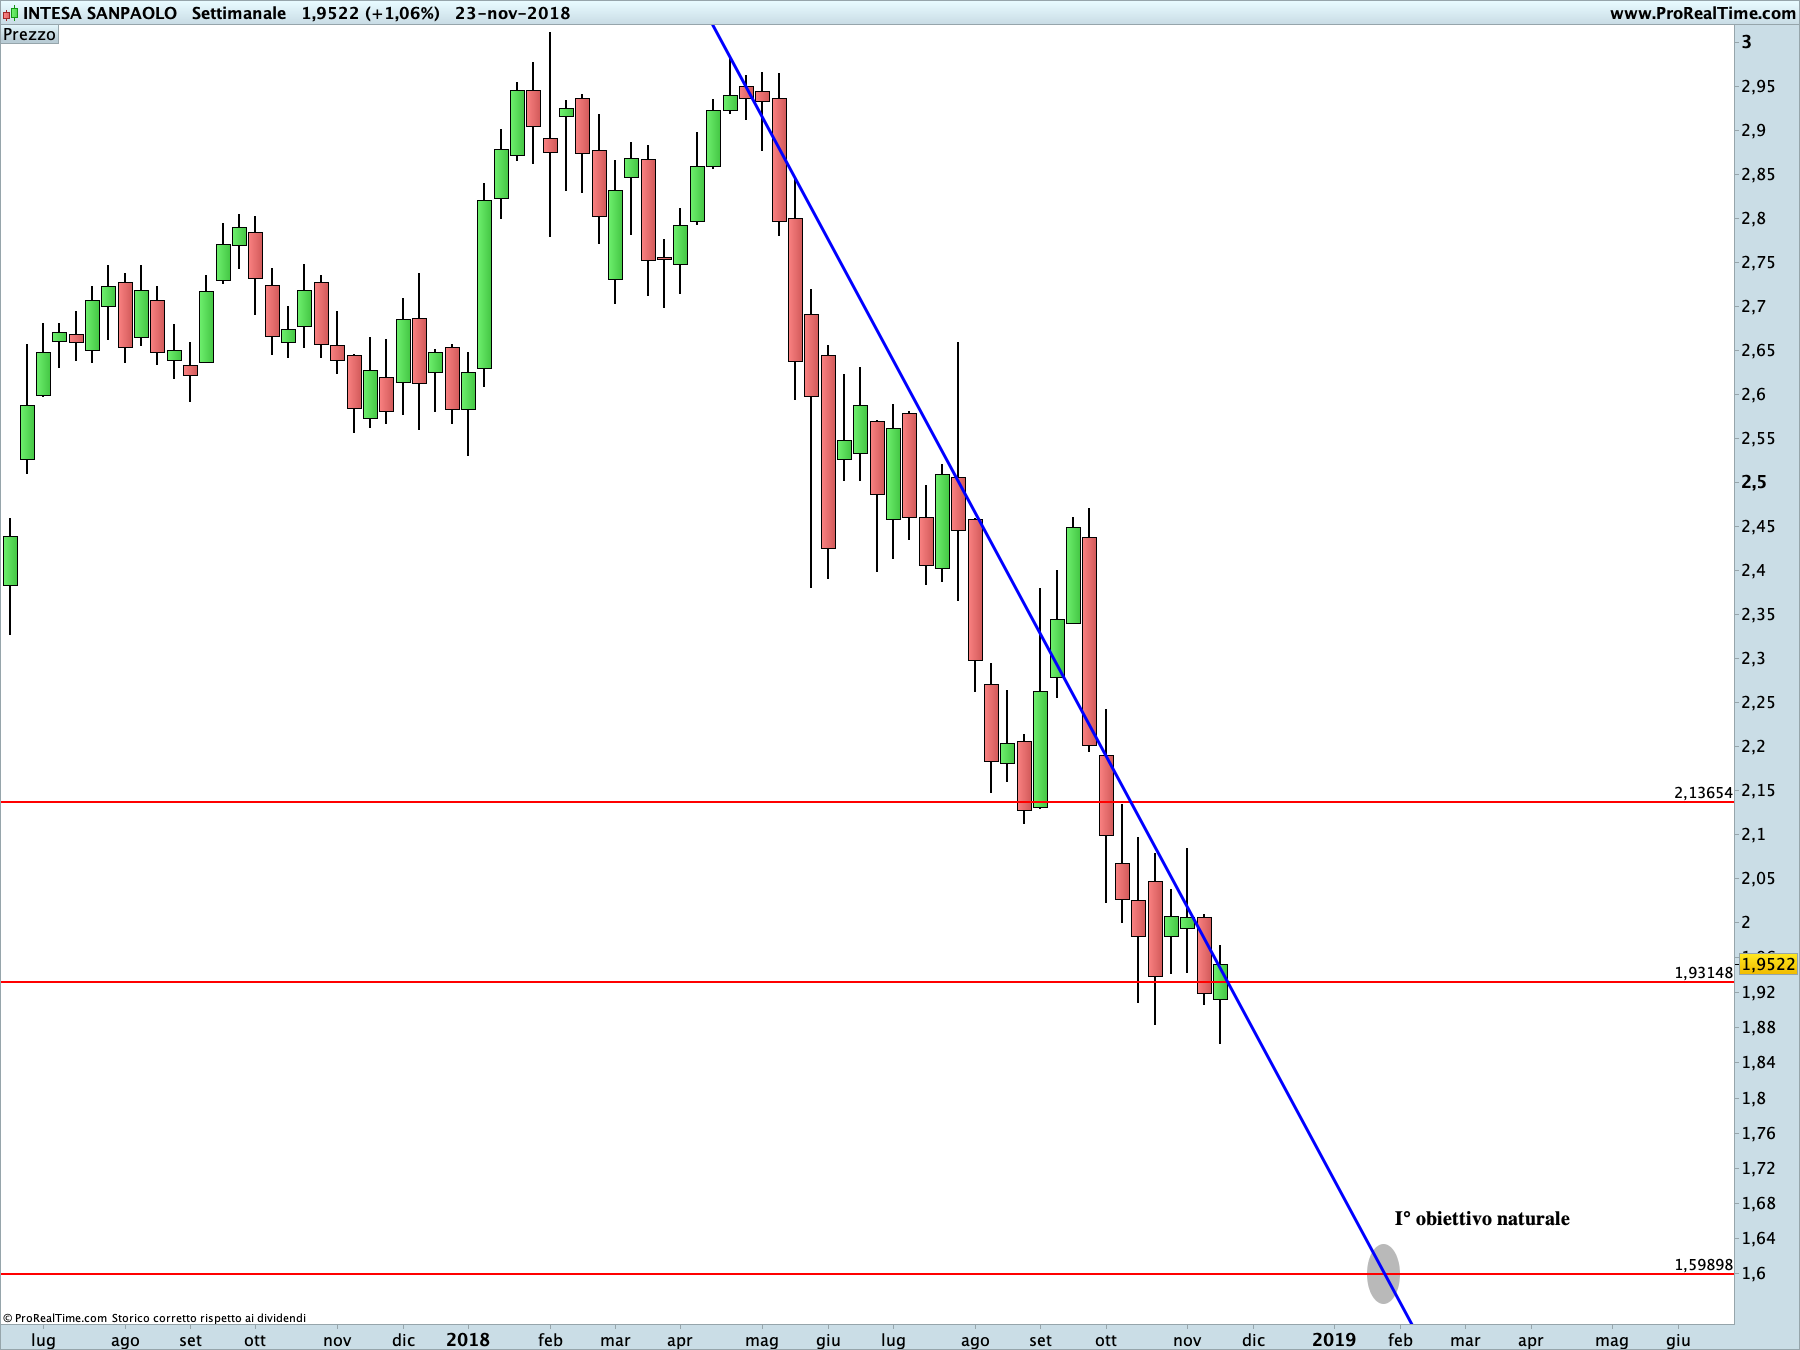This screenshot has height=1350, width=1800.
Task: Select the 1,59898 horizontal line label
Action: pyautogui.click(x=1703, y=1264)
